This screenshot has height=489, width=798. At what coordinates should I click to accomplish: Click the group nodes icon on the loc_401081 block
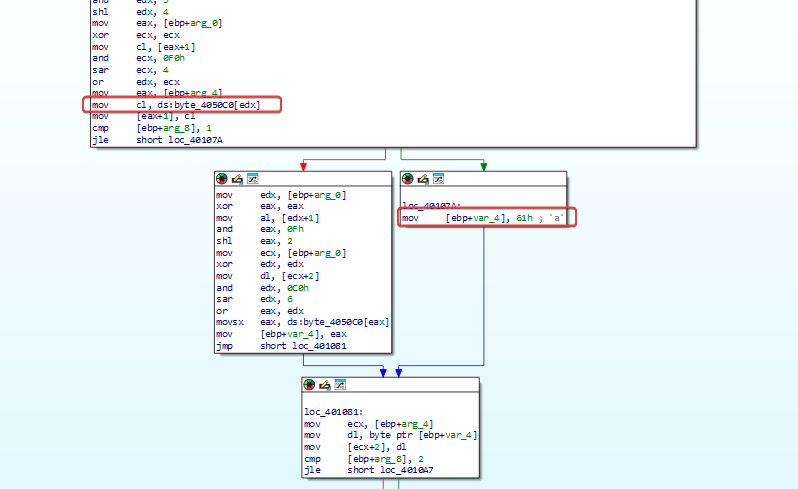pos(340,385)
